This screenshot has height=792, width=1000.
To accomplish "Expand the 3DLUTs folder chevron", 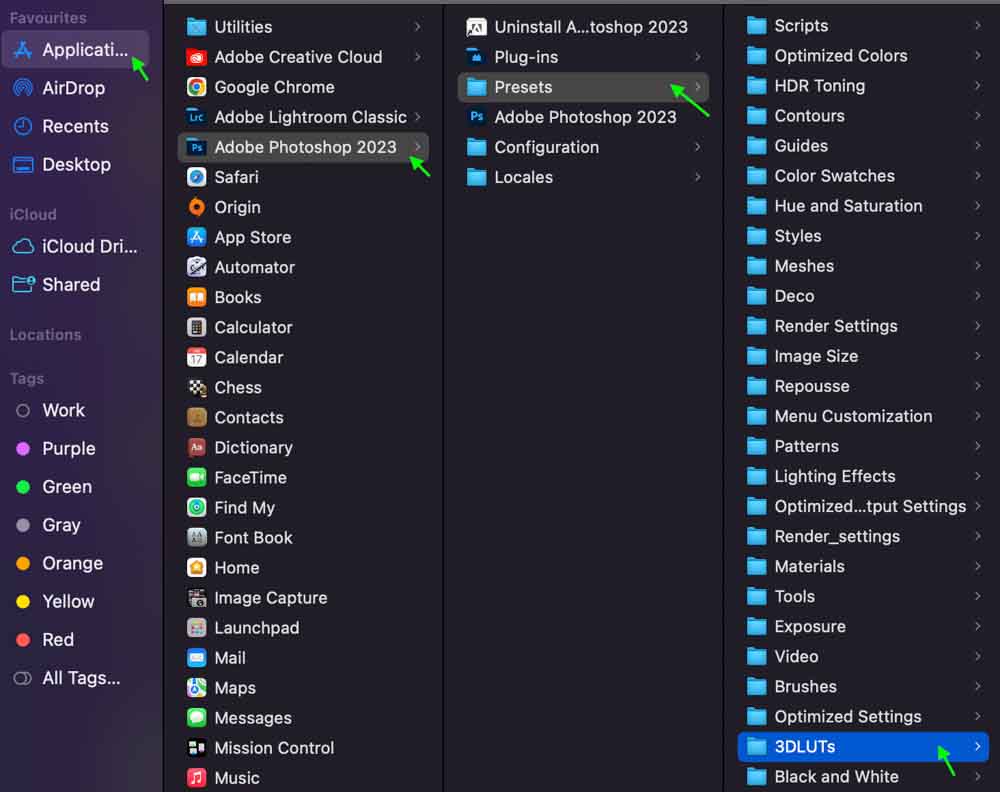I will pyautogui.click(x=977, y=746).
